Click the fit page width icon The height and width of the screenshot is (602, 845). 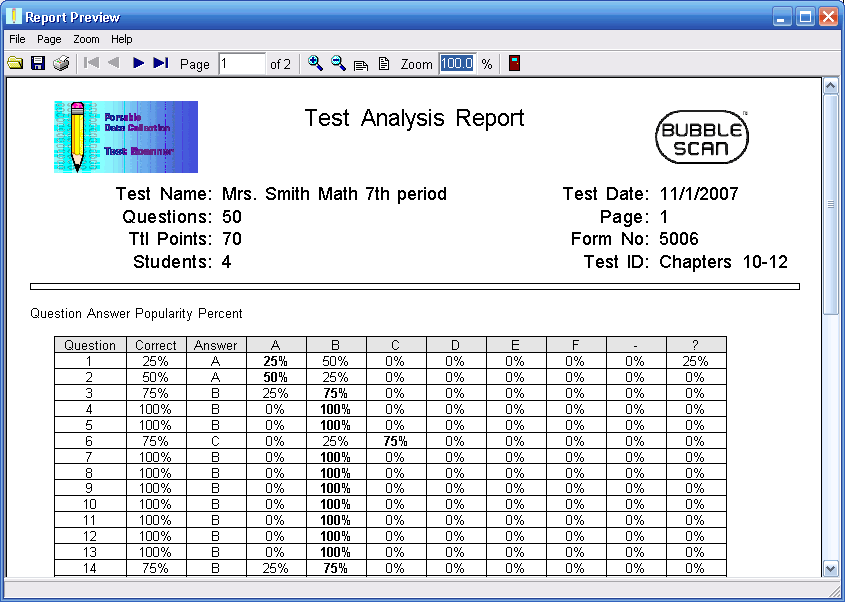click(x=361, y=65)
